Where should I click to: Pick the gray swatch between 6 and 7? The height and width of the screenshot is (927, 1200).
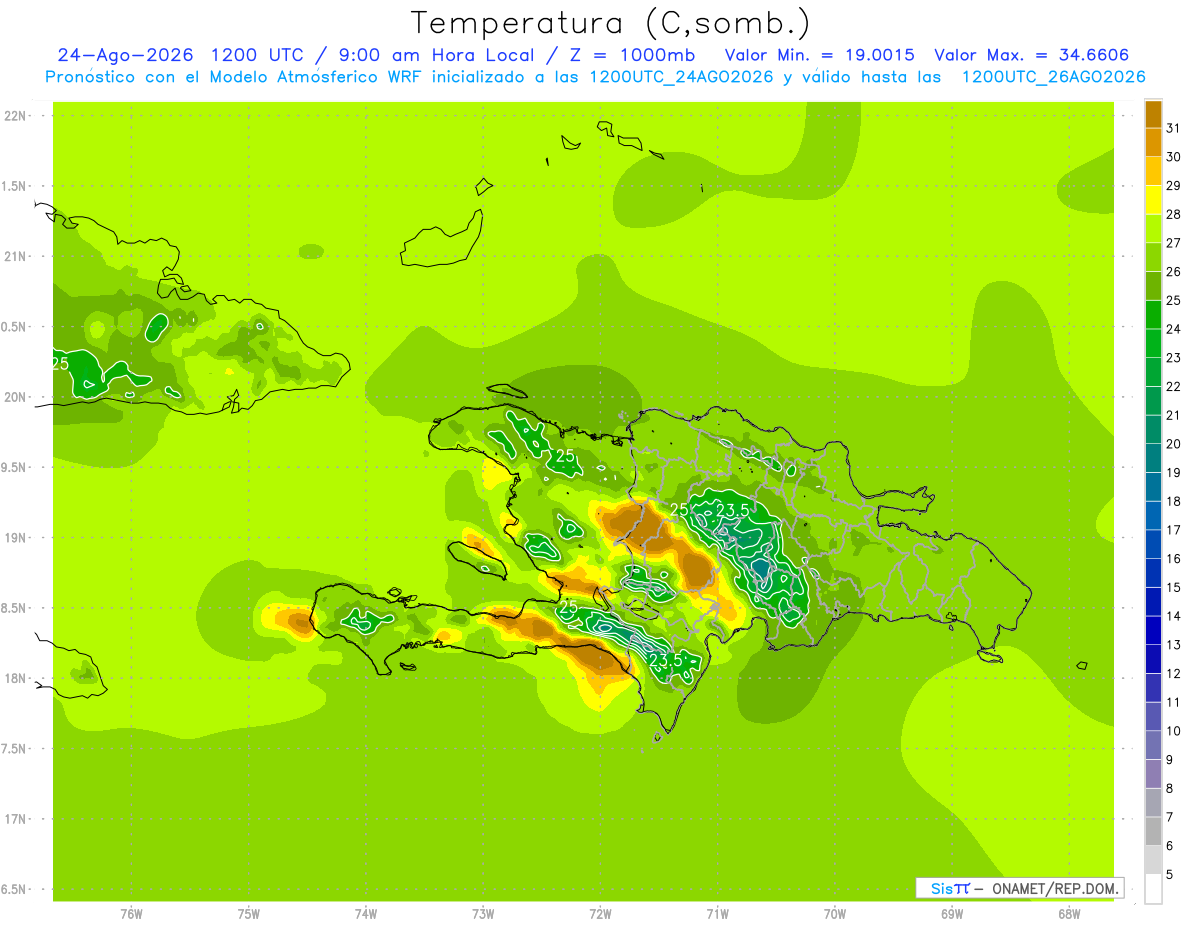tap(1153, 832)
